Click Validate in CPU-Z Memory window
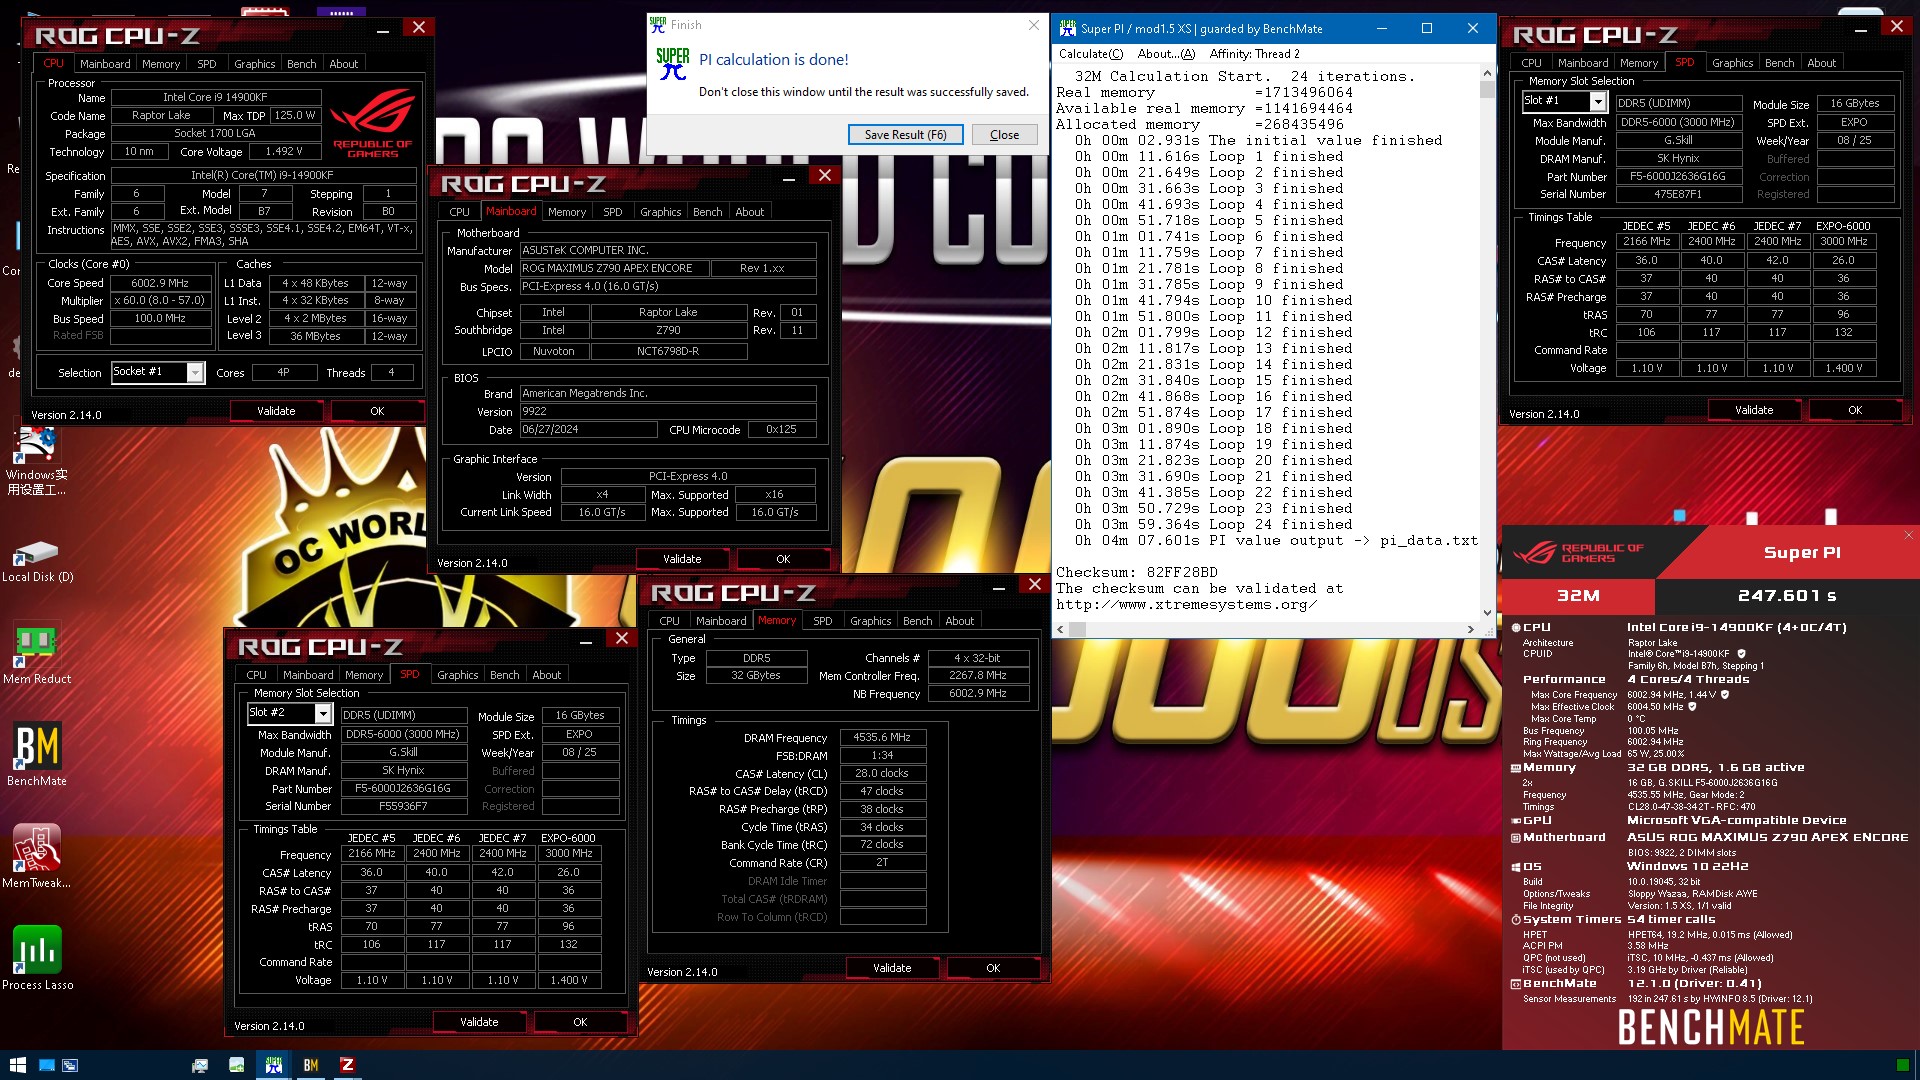This screenshot has height=1080, width=1920. (x=892, y=968)
